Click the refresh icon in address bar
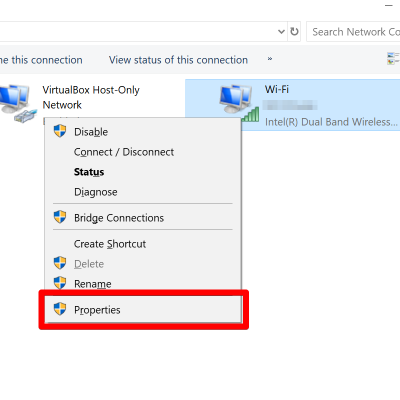The width and height of the screenshot is (400, 400). [294, 32]
